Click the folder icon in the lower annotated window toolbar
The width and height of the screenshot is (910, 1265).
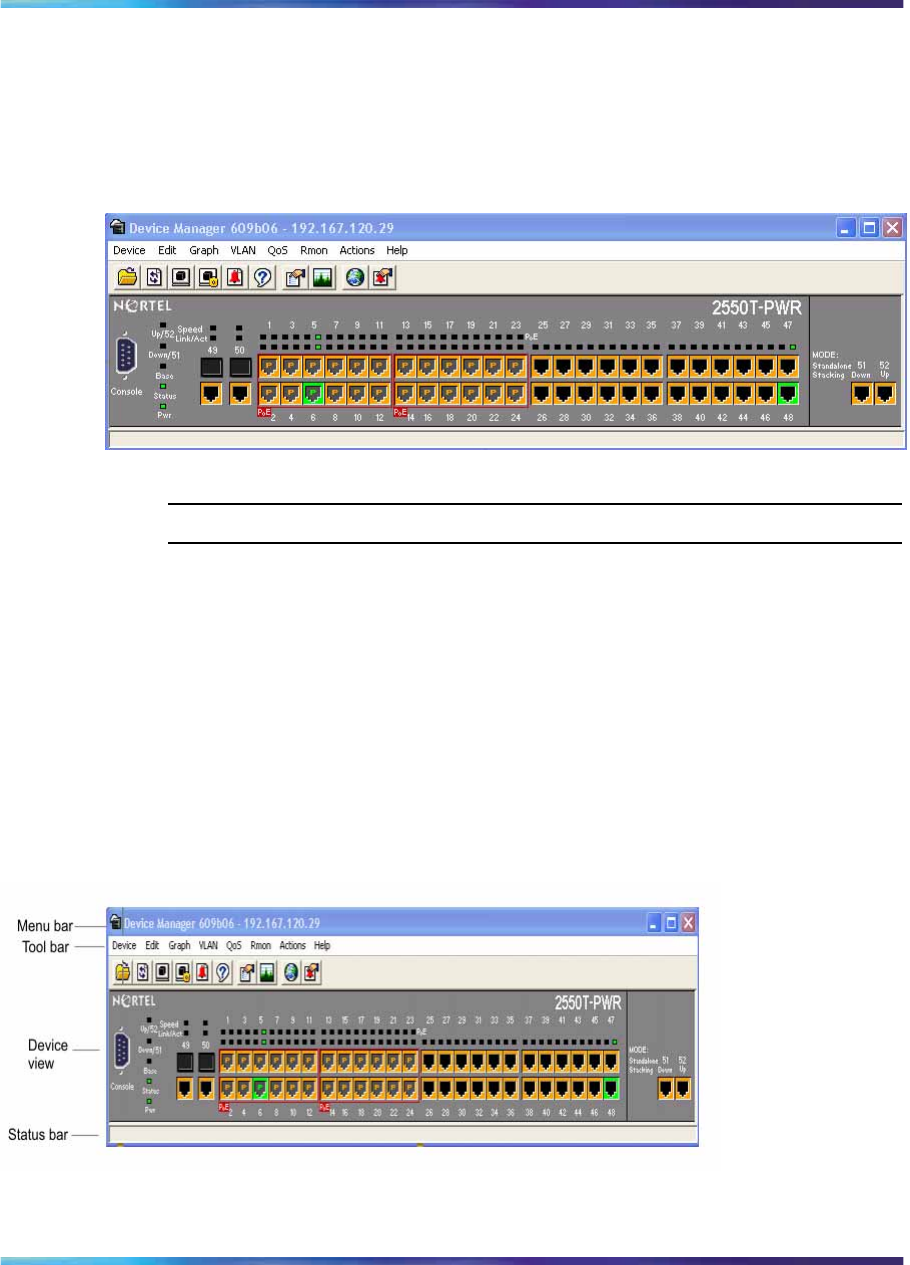tap(121, 971)
